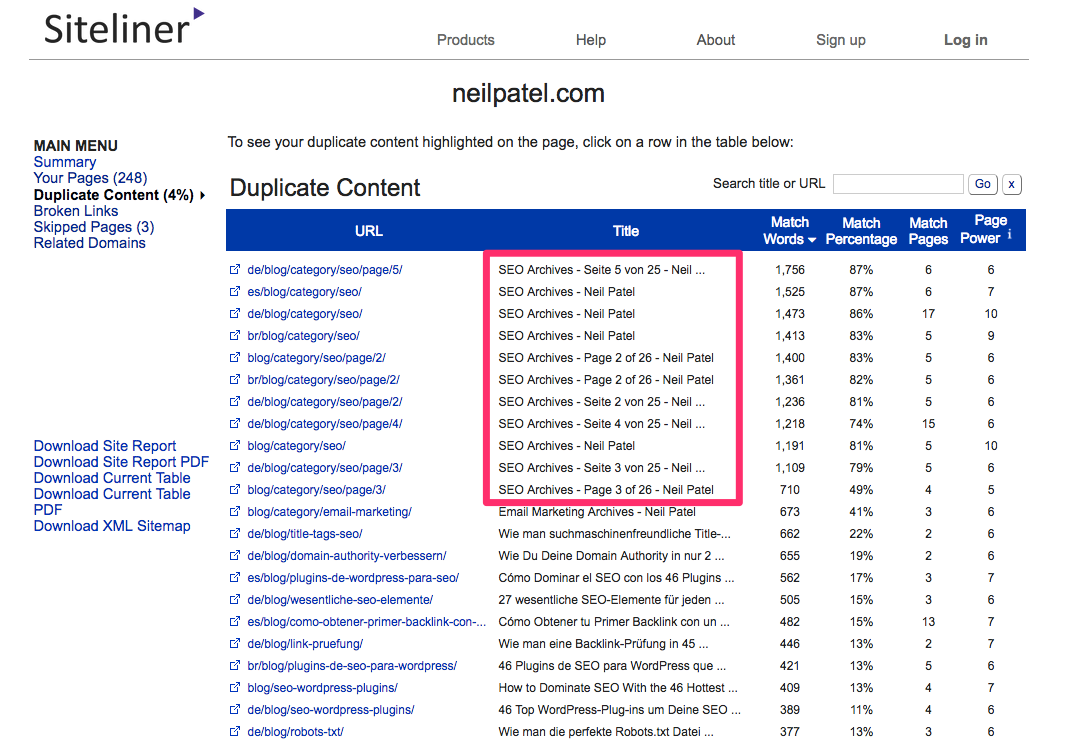Open the Products menu

coord(466,40)
